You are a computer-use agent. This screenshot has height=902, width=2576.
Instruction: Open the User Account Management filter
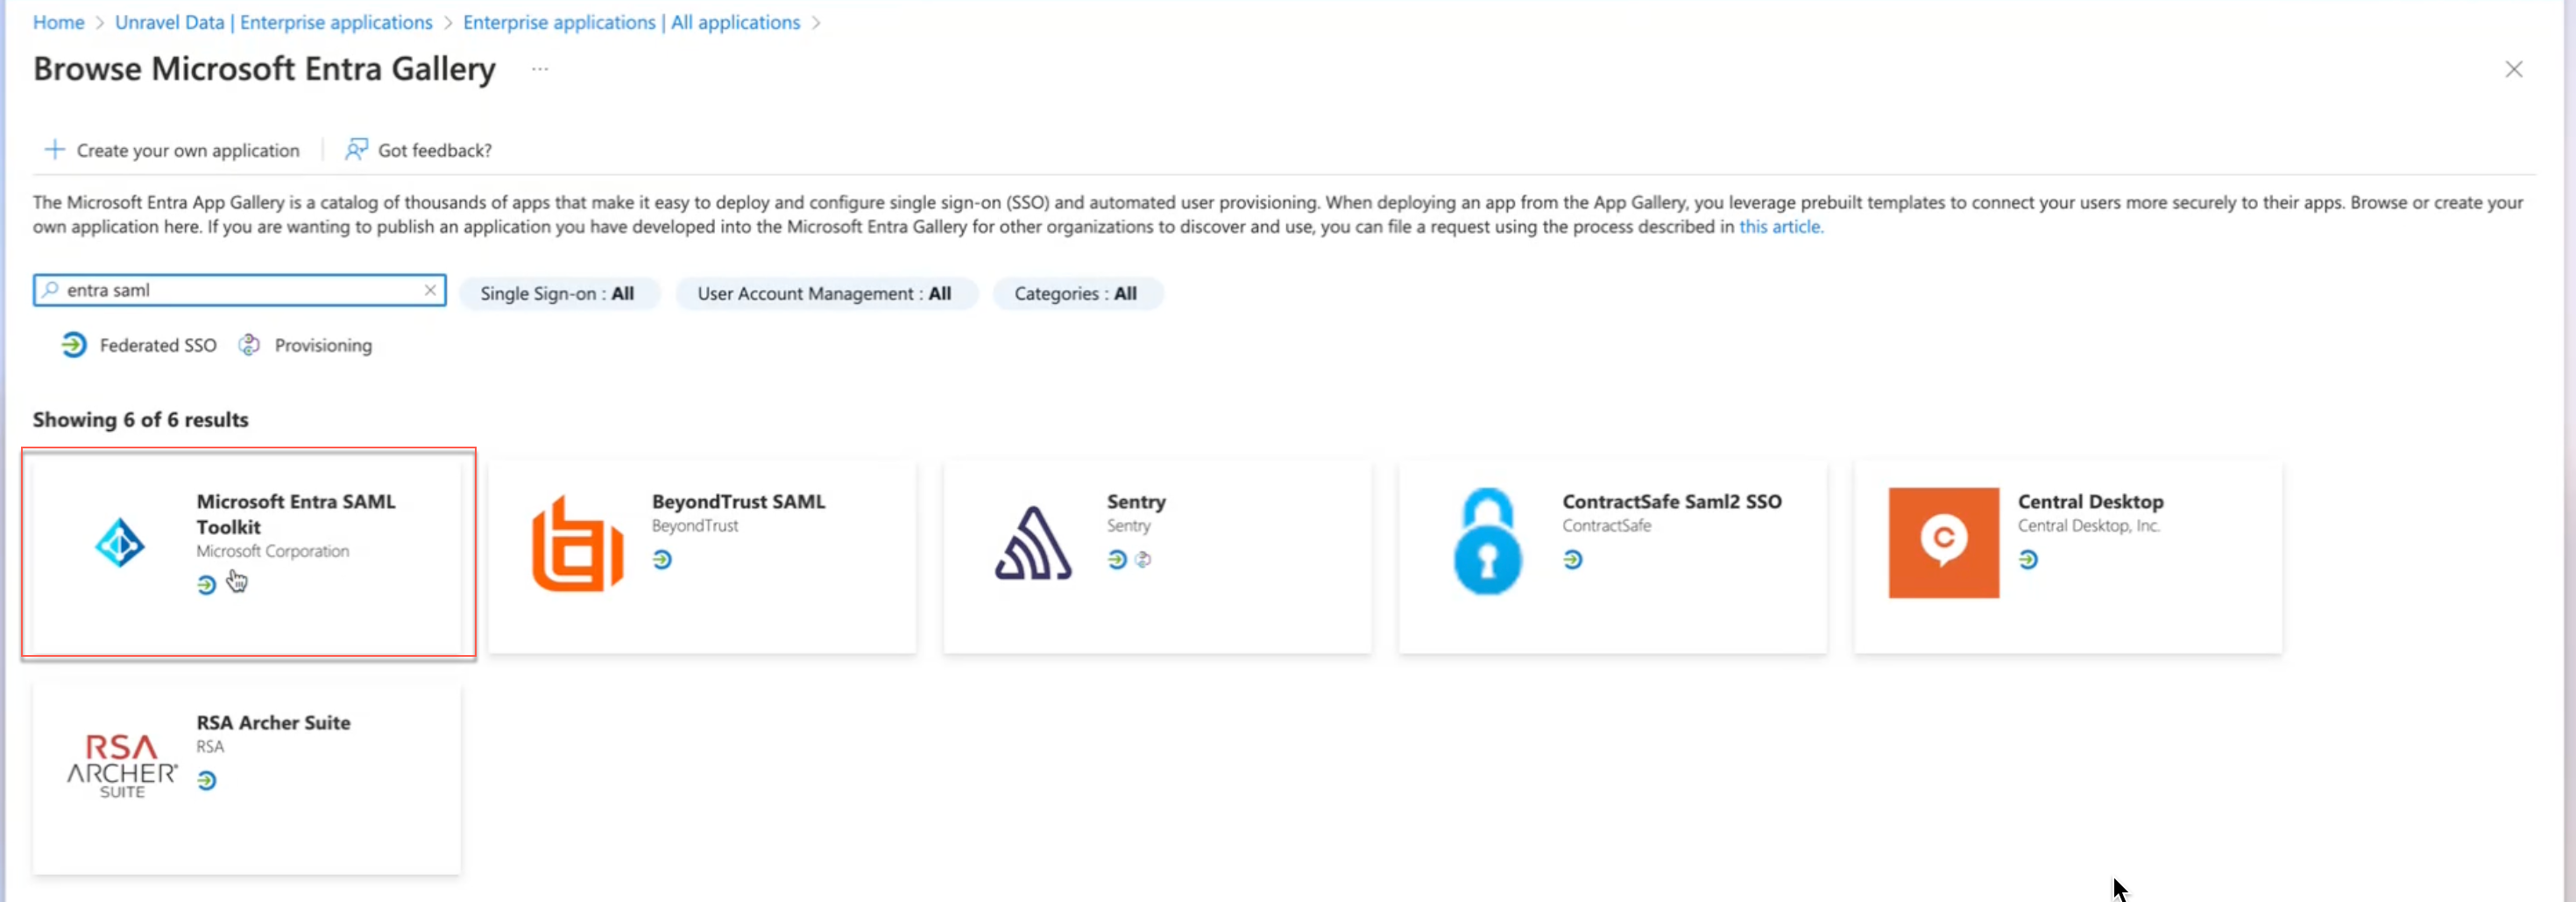tap(825, 293)
